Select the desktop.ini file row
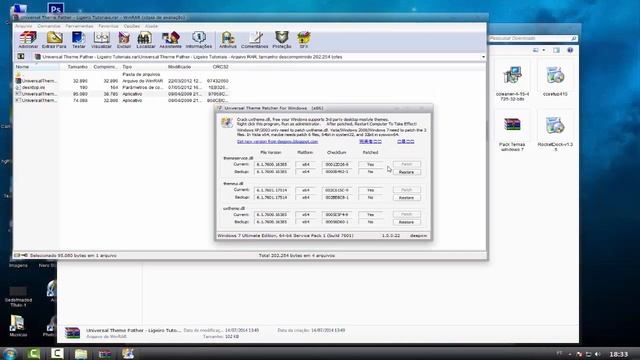Image resolution: width=640 pixels, height=360 pixels. tap(122, 87)
